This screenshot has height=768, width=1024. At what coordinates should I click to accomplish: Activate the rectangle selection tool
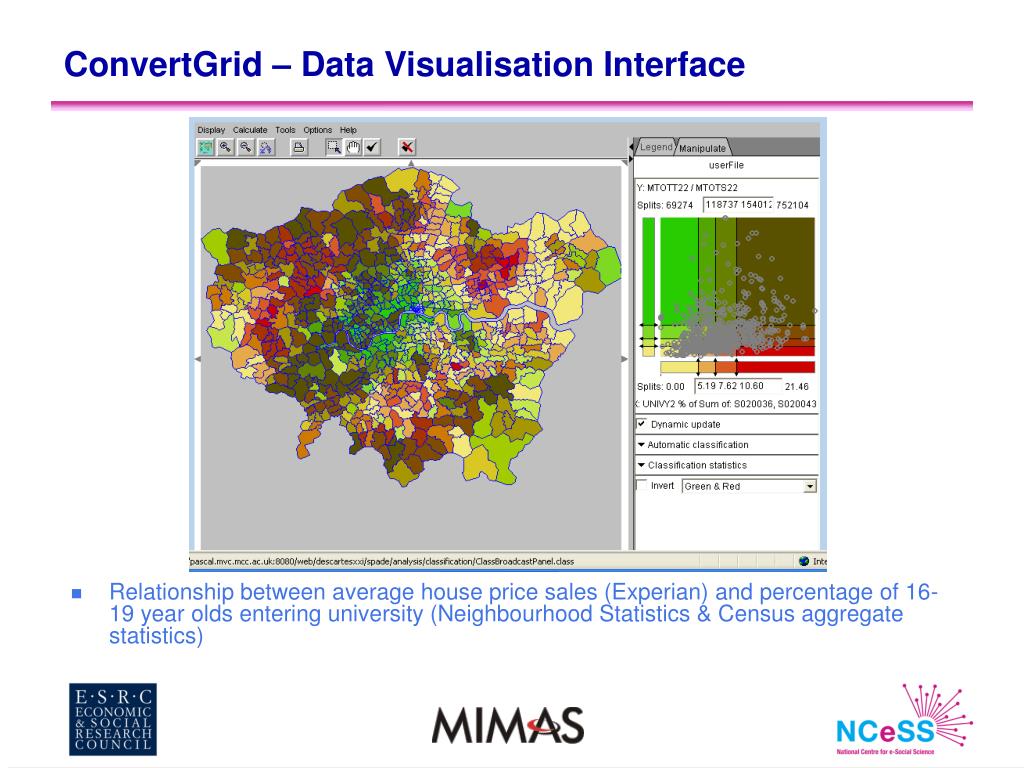334,148
